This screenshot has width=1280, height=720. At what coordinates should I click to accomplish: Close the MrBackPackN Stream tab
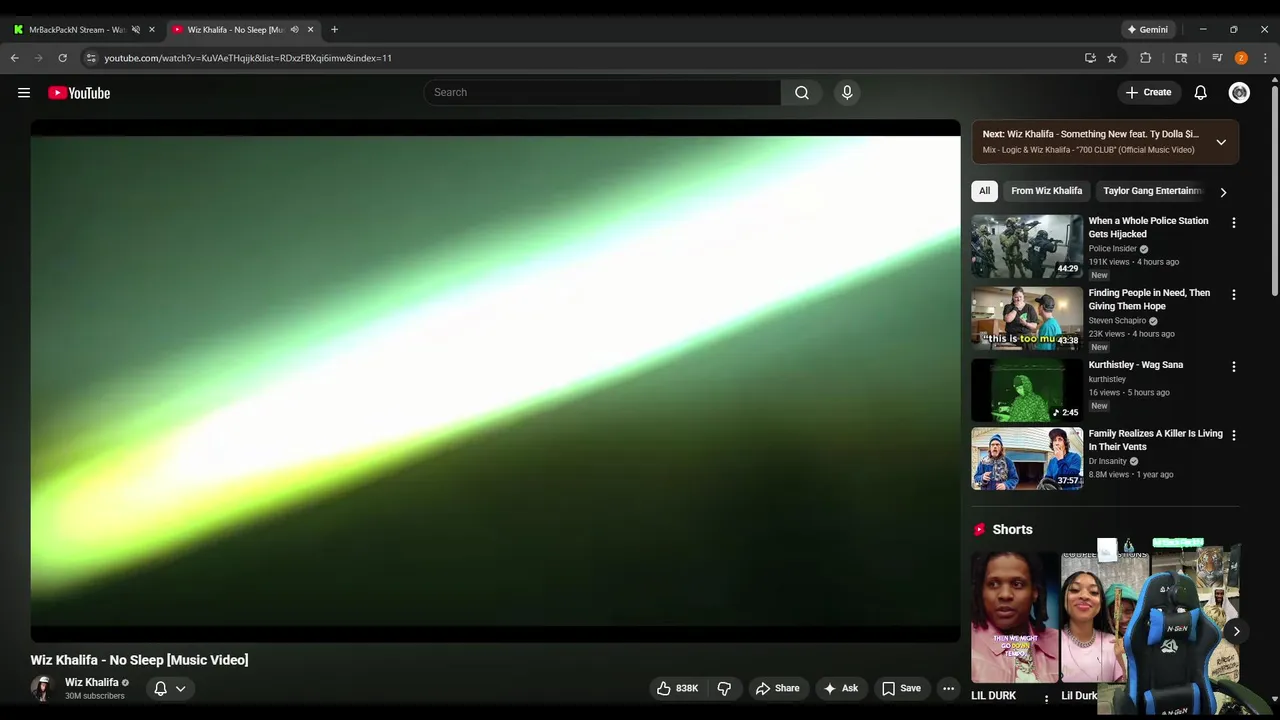tap(152, 30)
